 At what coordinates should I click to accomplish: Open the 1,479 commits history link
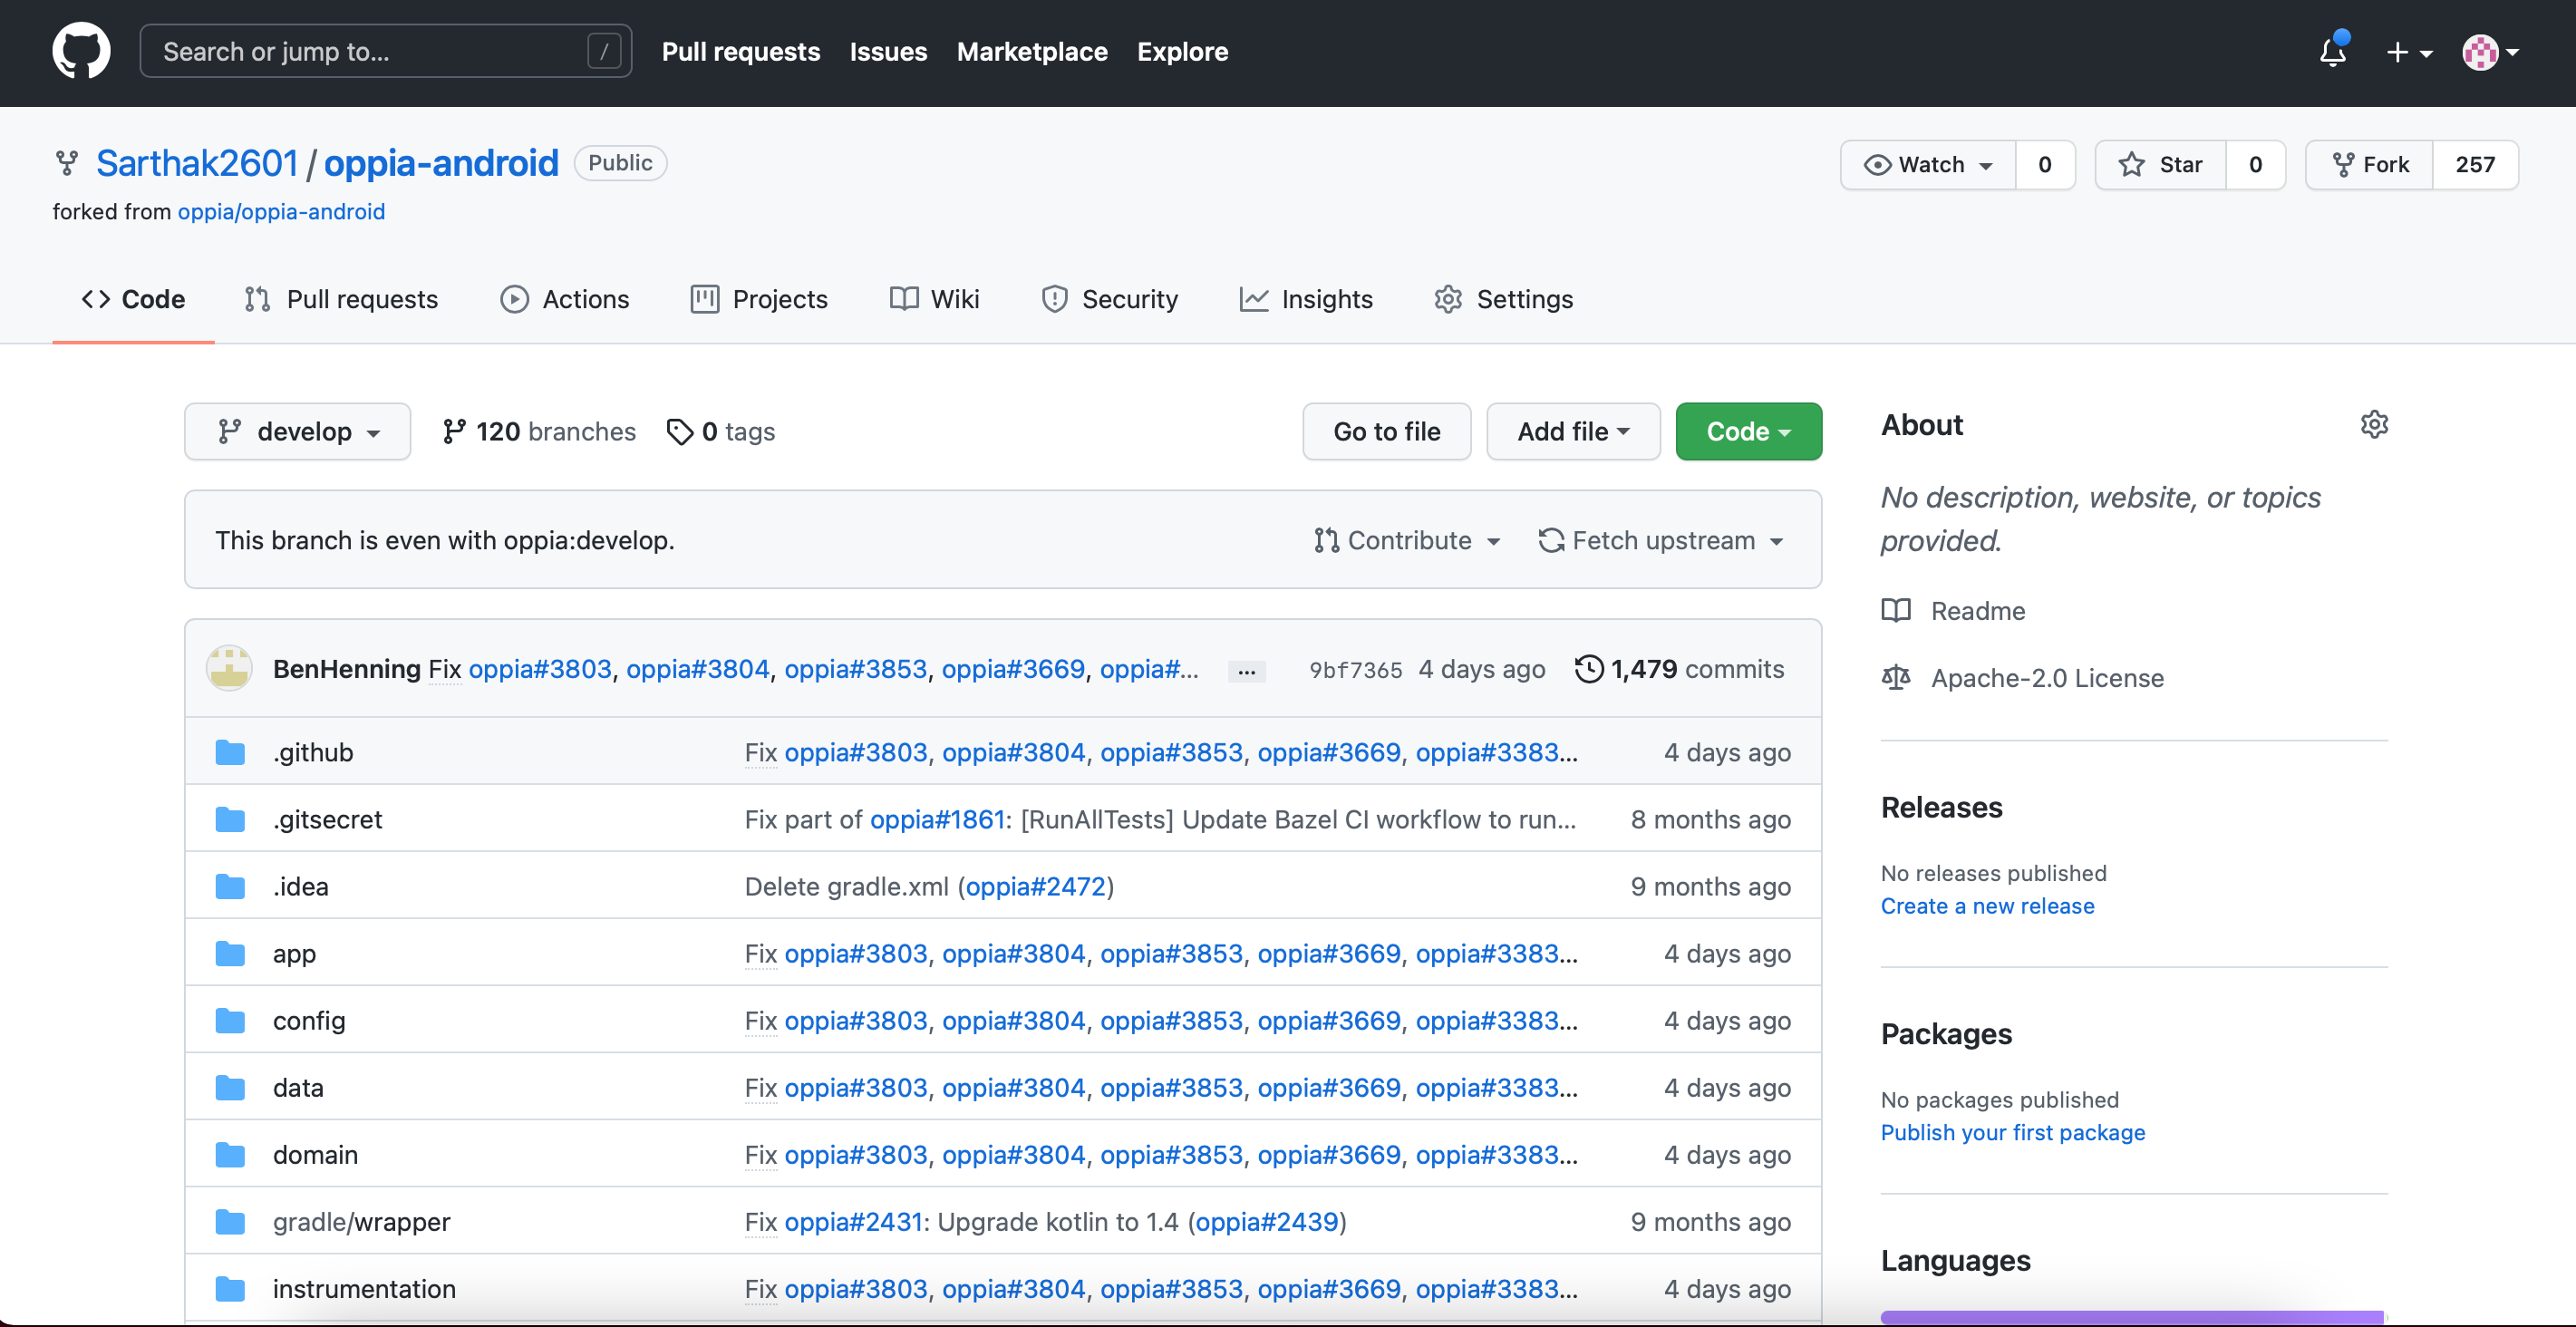1679,668
